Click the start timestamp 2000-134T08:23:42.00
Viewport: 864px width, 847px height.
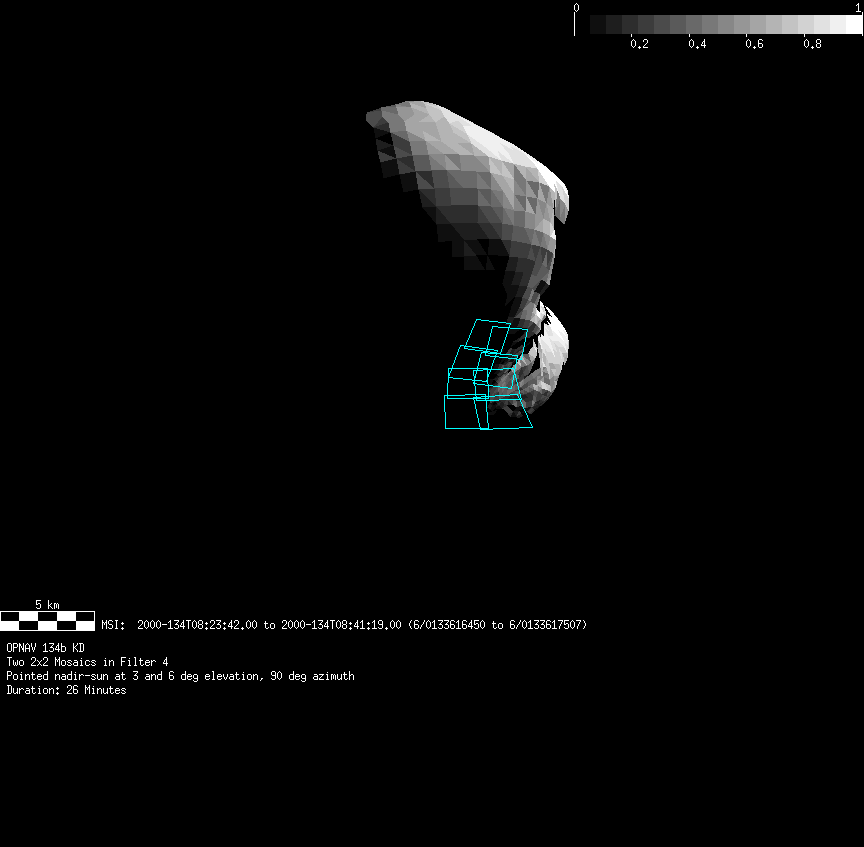197,625
